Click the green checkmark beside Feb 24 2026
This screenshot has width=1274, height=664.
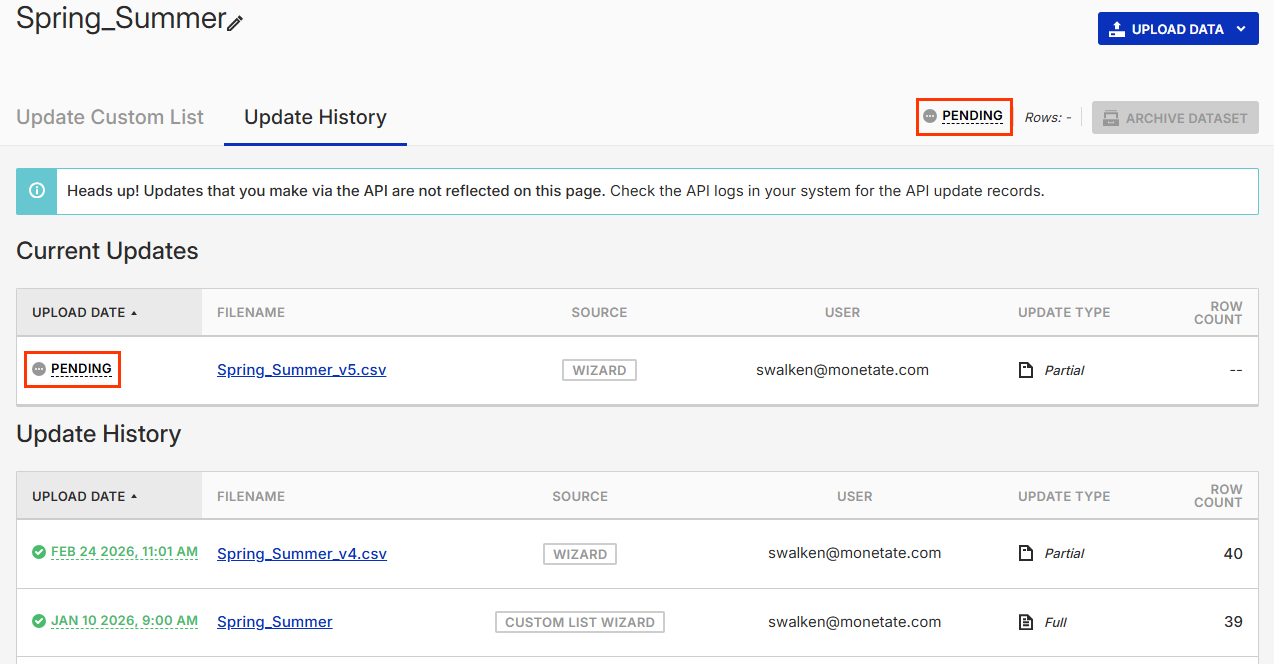39,552
